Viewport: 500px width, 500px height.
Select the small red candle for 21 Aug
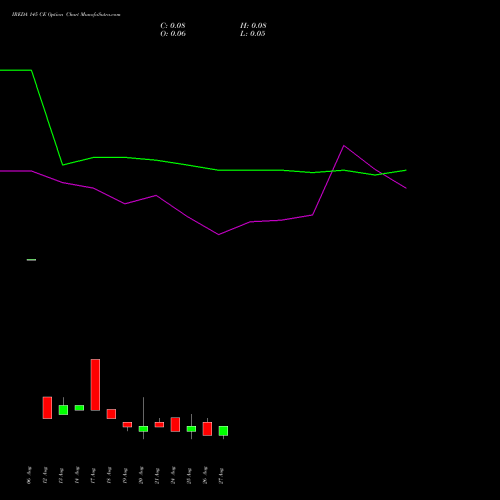[159, 424]
